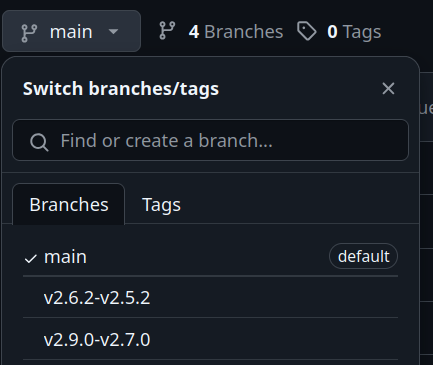Click the branch icon beside 4 Branches
Viewport: 433px width, 365px height.
pos(167,31)
